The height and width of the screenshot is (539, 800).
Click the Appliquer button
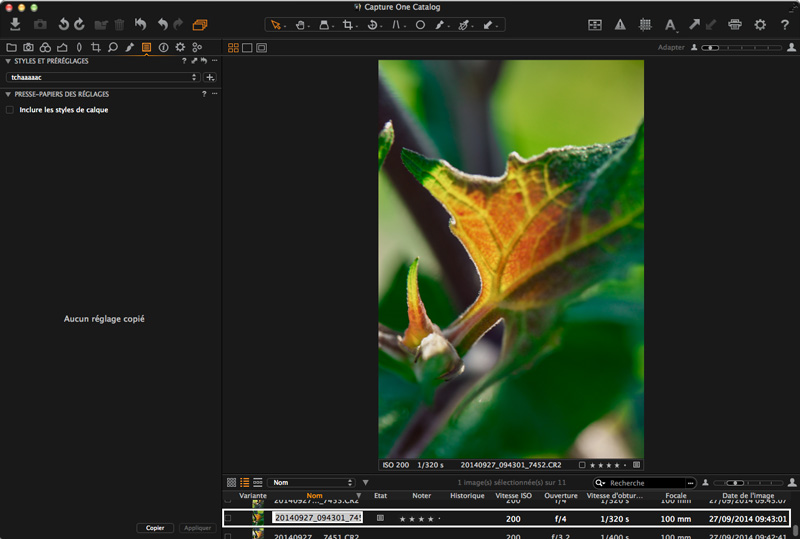click(197, 528)
